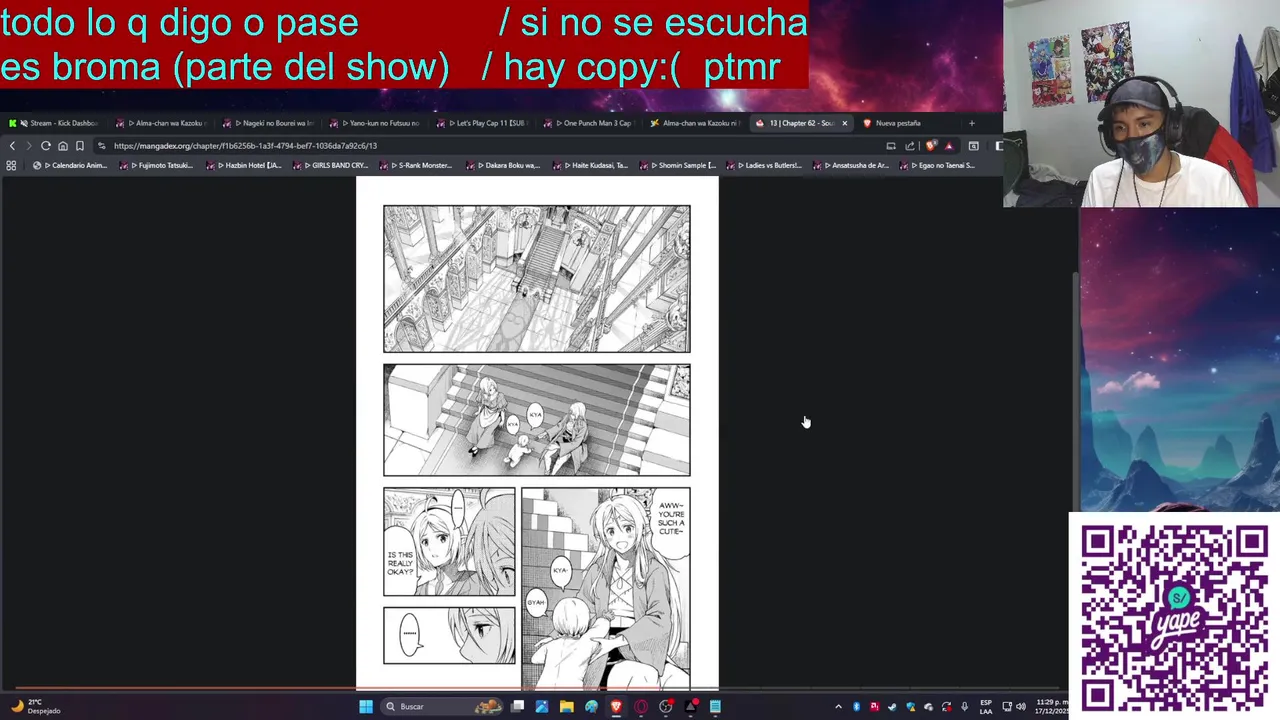Image resolution: width=1280 pixels, height=720 pixels.
Task: Switch to Nageki no Bourei tab
Action: tap(268, 123)
